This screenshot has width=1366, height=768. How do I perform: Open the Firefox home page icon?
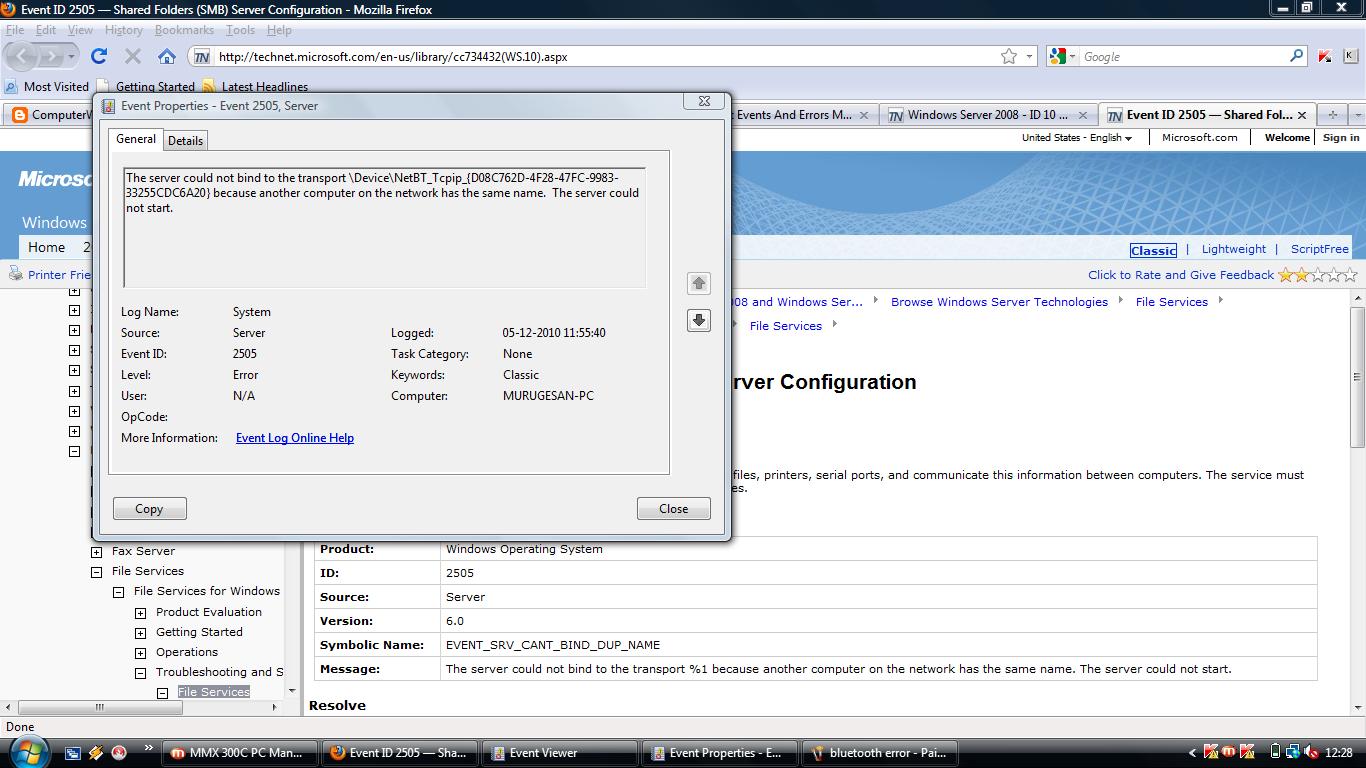coord(167,56)
